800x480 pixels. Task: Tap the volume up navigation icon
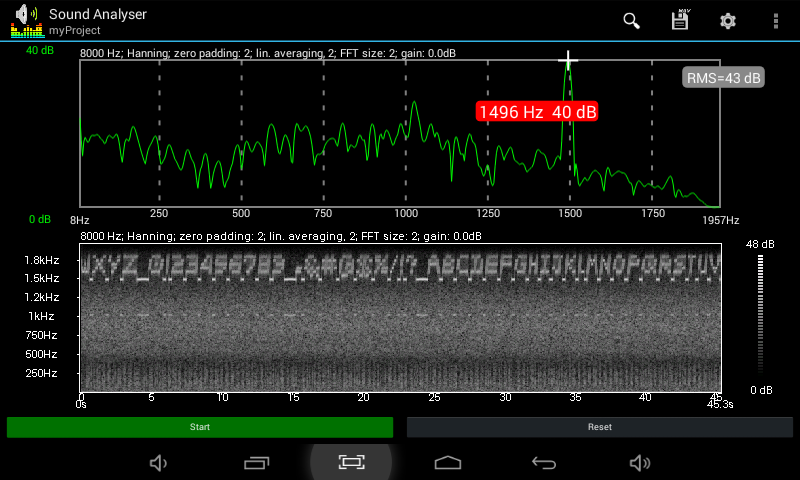point(639,462)
